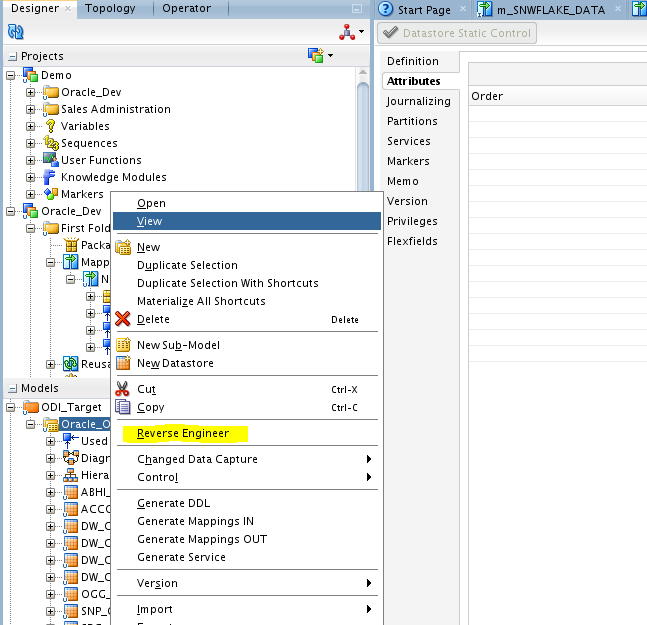Click the red Delete X icon
The height and width of the screenshot is (625, 647).
click(x=123, y=319)
